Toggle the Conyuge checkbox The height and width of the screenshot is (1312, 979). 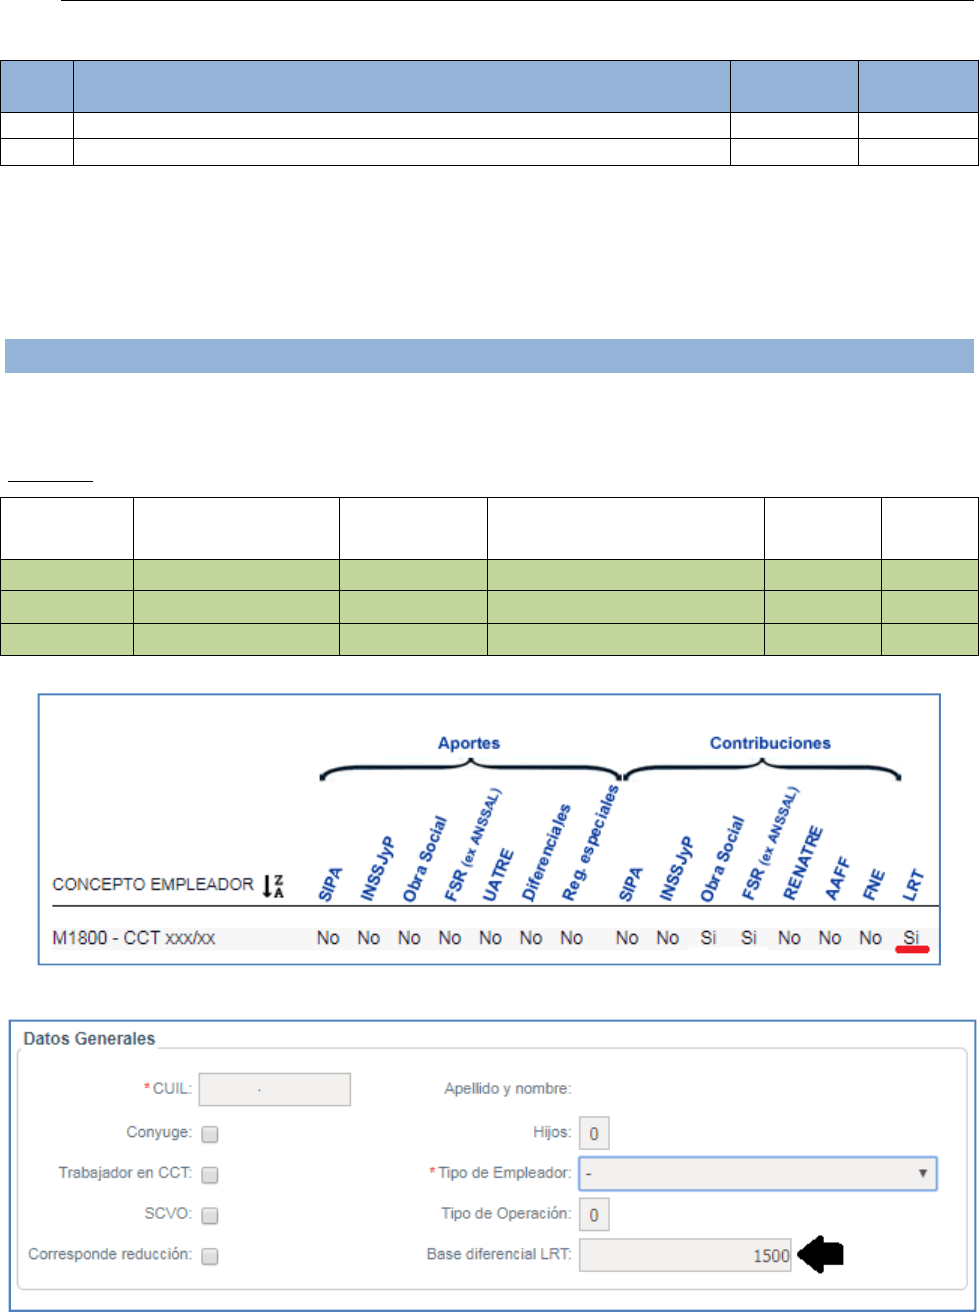point(210,1133)
